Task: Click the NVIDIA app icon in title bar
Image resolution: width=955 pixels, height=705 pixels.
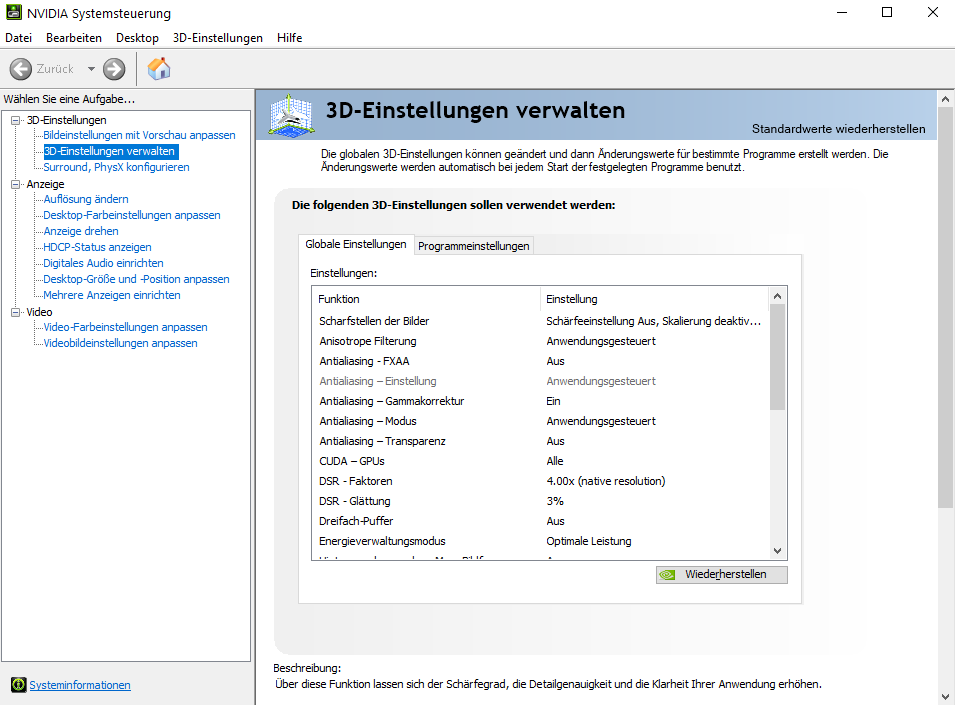Action: [x=13, y=12]
